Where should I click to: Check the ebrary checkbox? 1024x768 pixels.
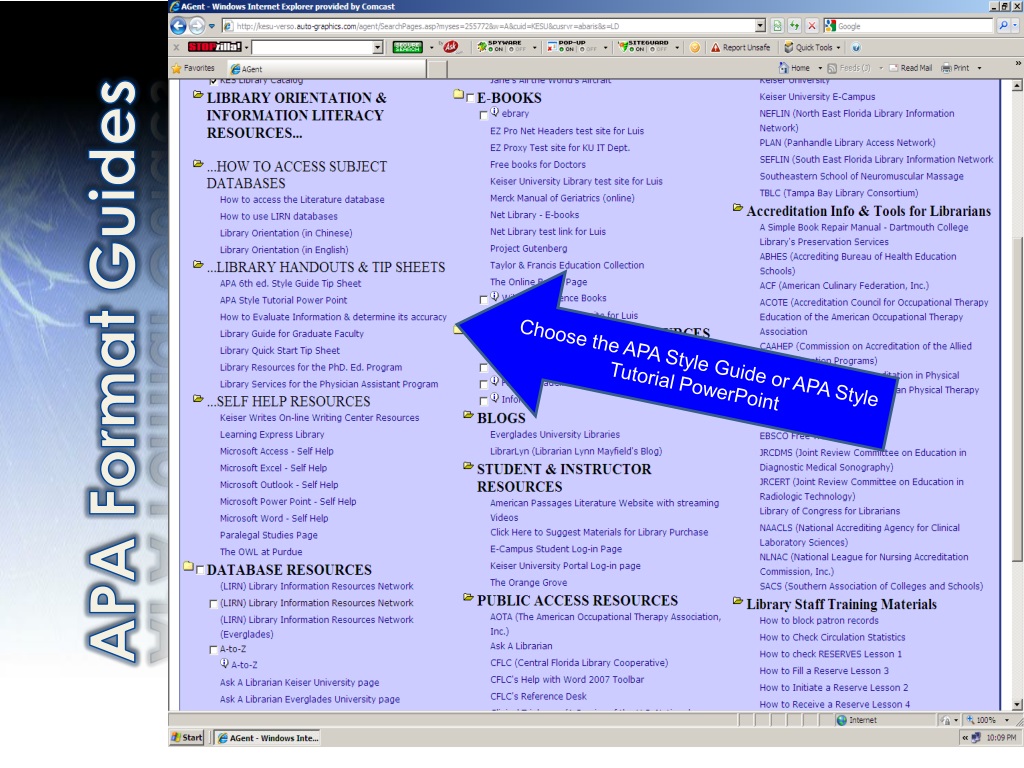click(x=484, y=116)
